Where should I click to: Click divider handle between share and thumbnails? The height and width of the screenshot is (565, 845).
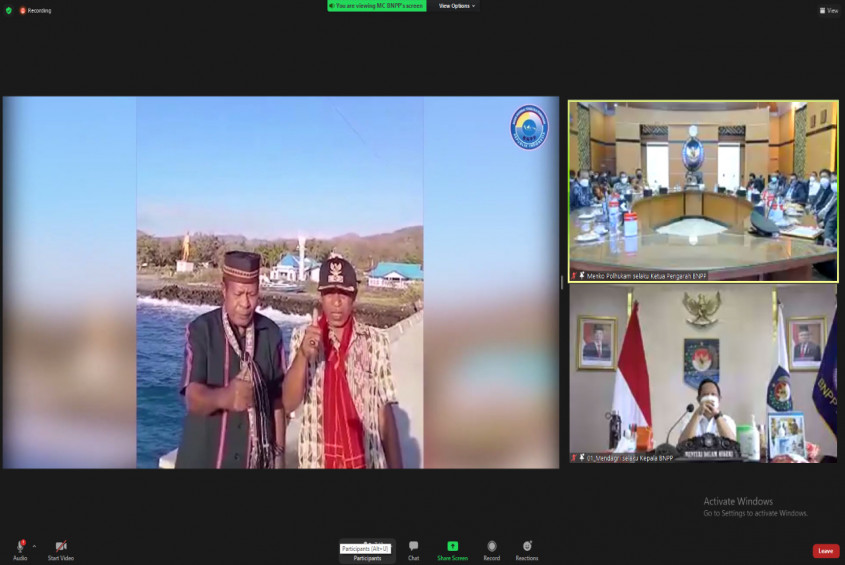tap(563, 282)
